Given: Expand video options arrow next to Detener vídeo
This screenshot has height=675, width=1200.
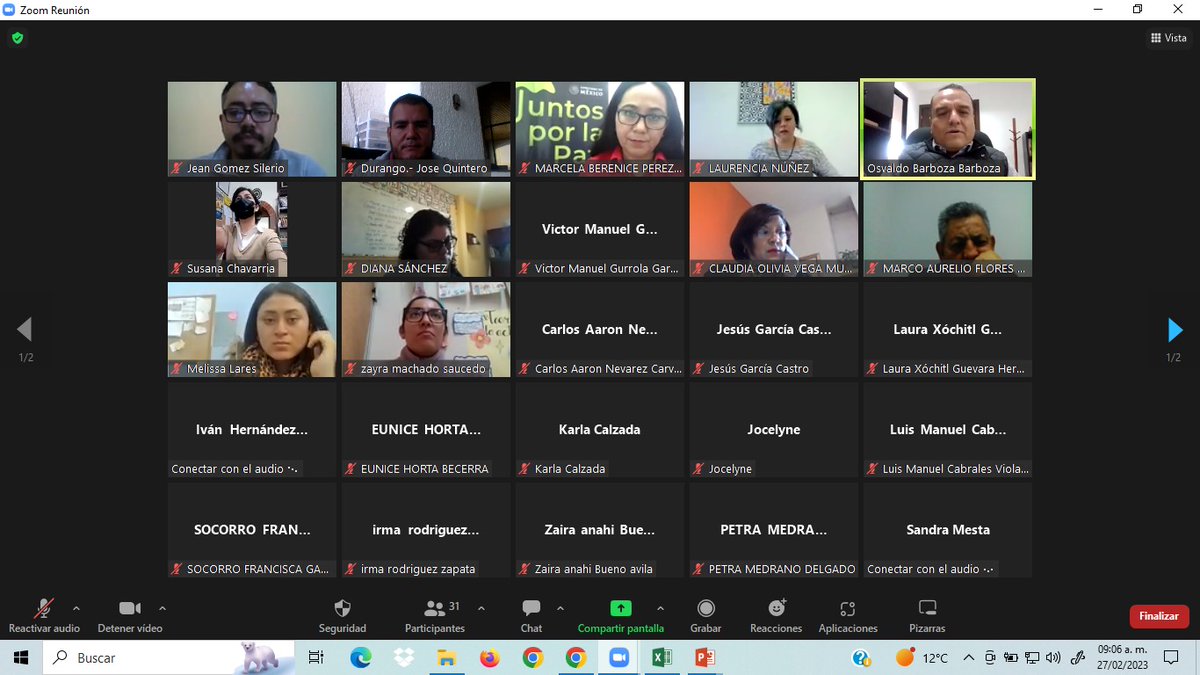Looking at the screenshot, I should pyautogui.click(x=162, y=608).
